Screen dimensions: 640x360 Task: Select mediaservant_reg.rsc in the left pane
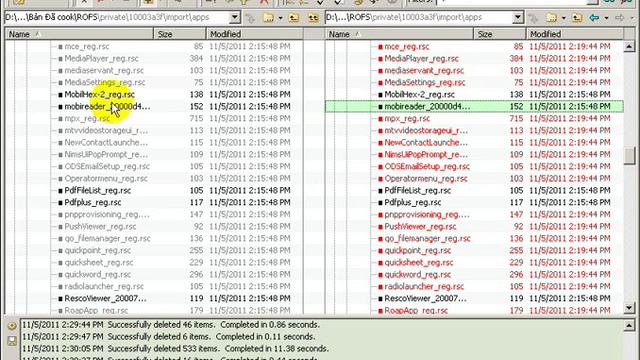pos(104,71)
